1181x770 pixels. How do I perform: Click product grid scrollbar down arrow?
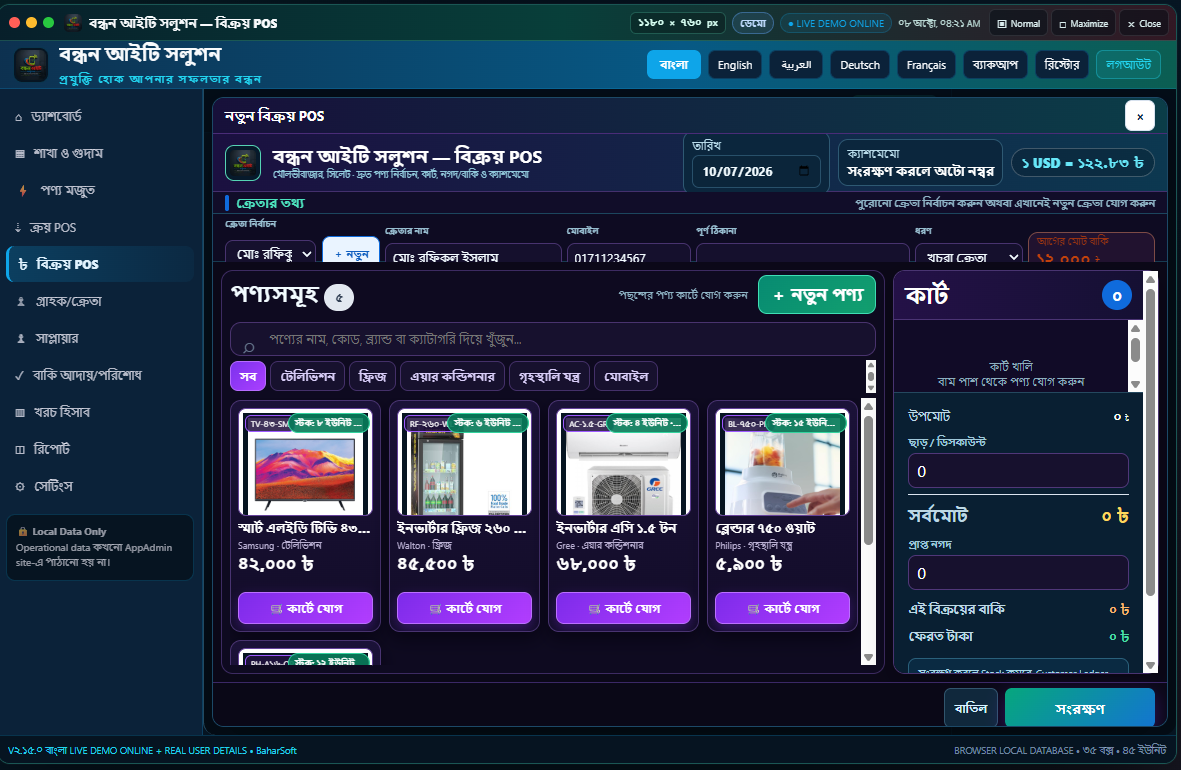point(868,658)
